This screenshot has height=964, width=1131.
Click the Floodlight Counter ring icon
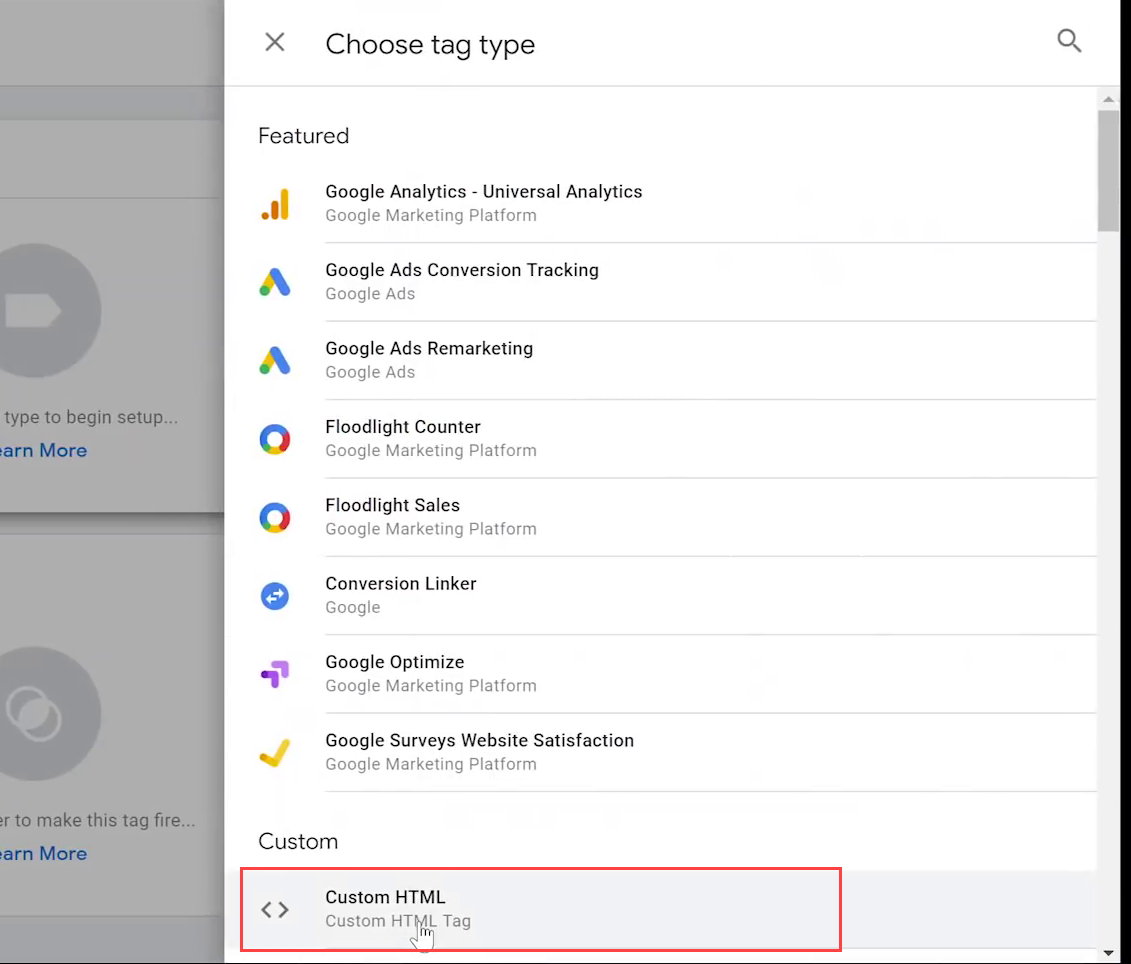click(275, 439)
